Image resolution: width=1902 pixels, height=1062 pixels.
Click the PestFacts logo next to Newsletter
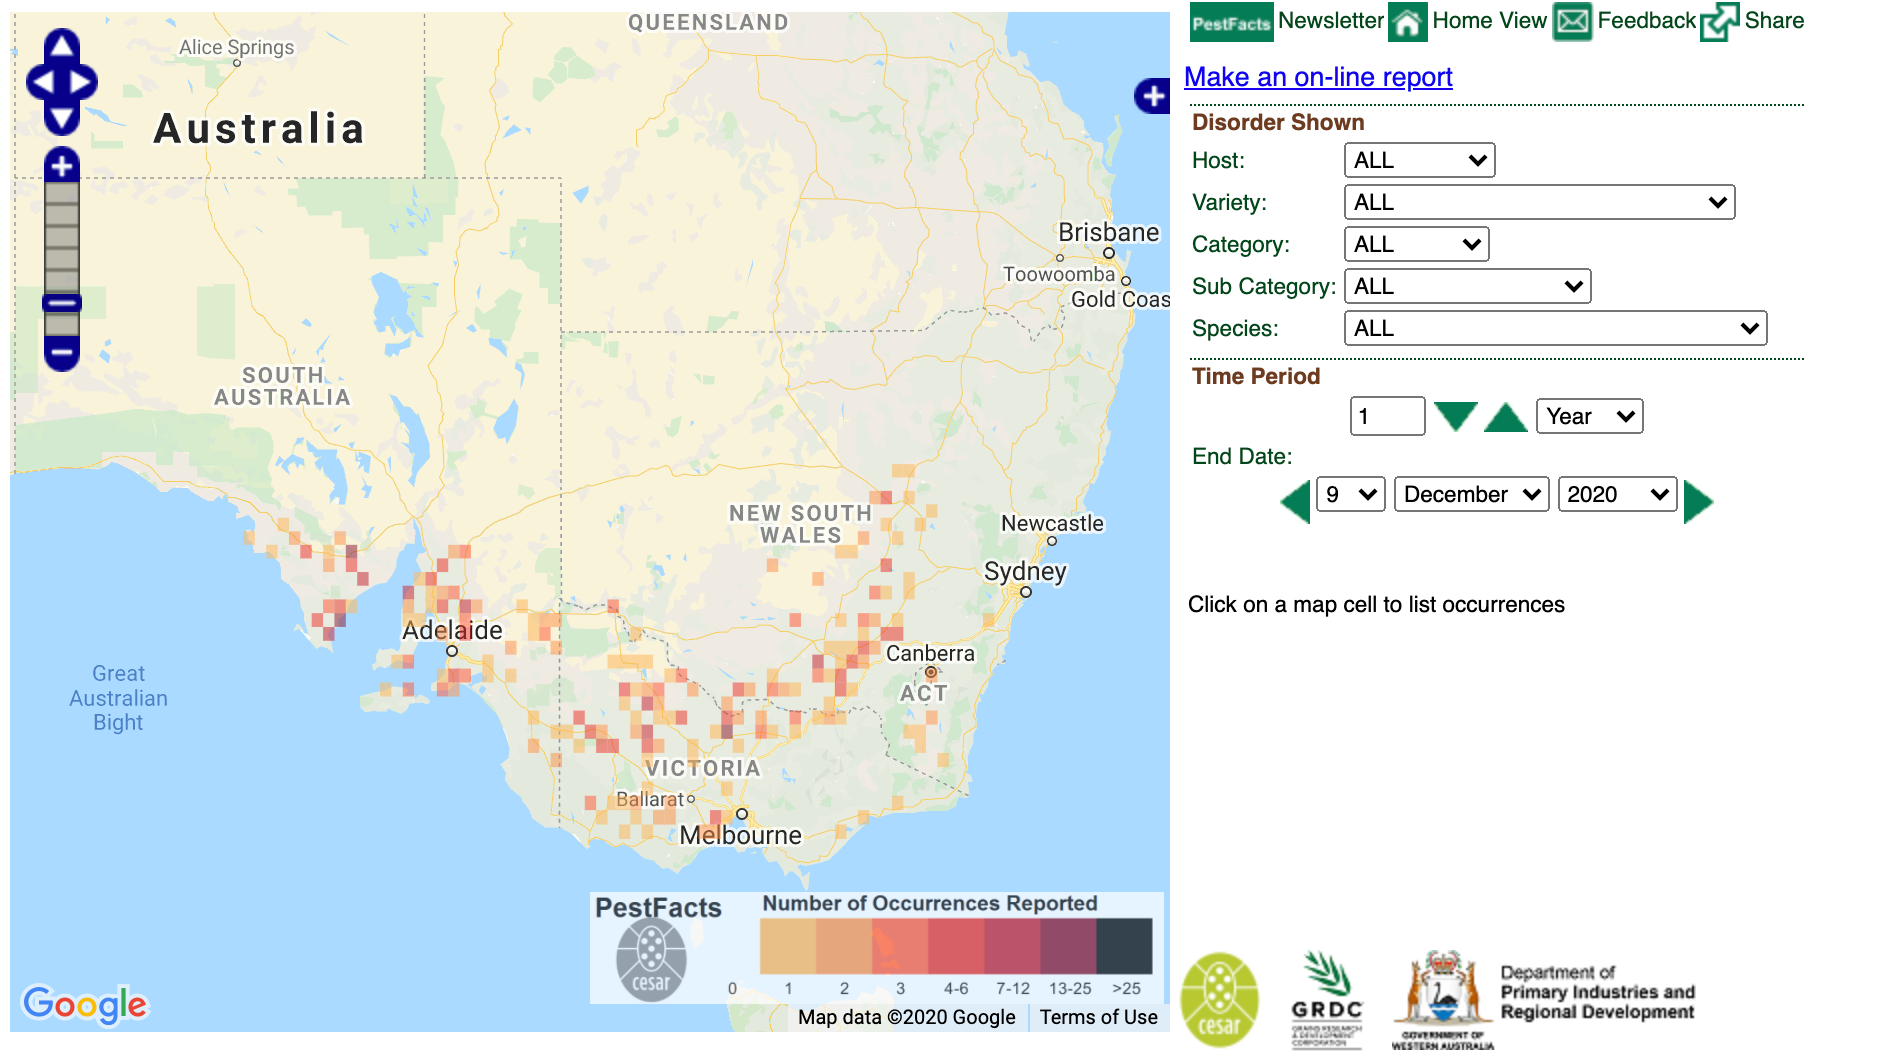tap(1231, 20)
